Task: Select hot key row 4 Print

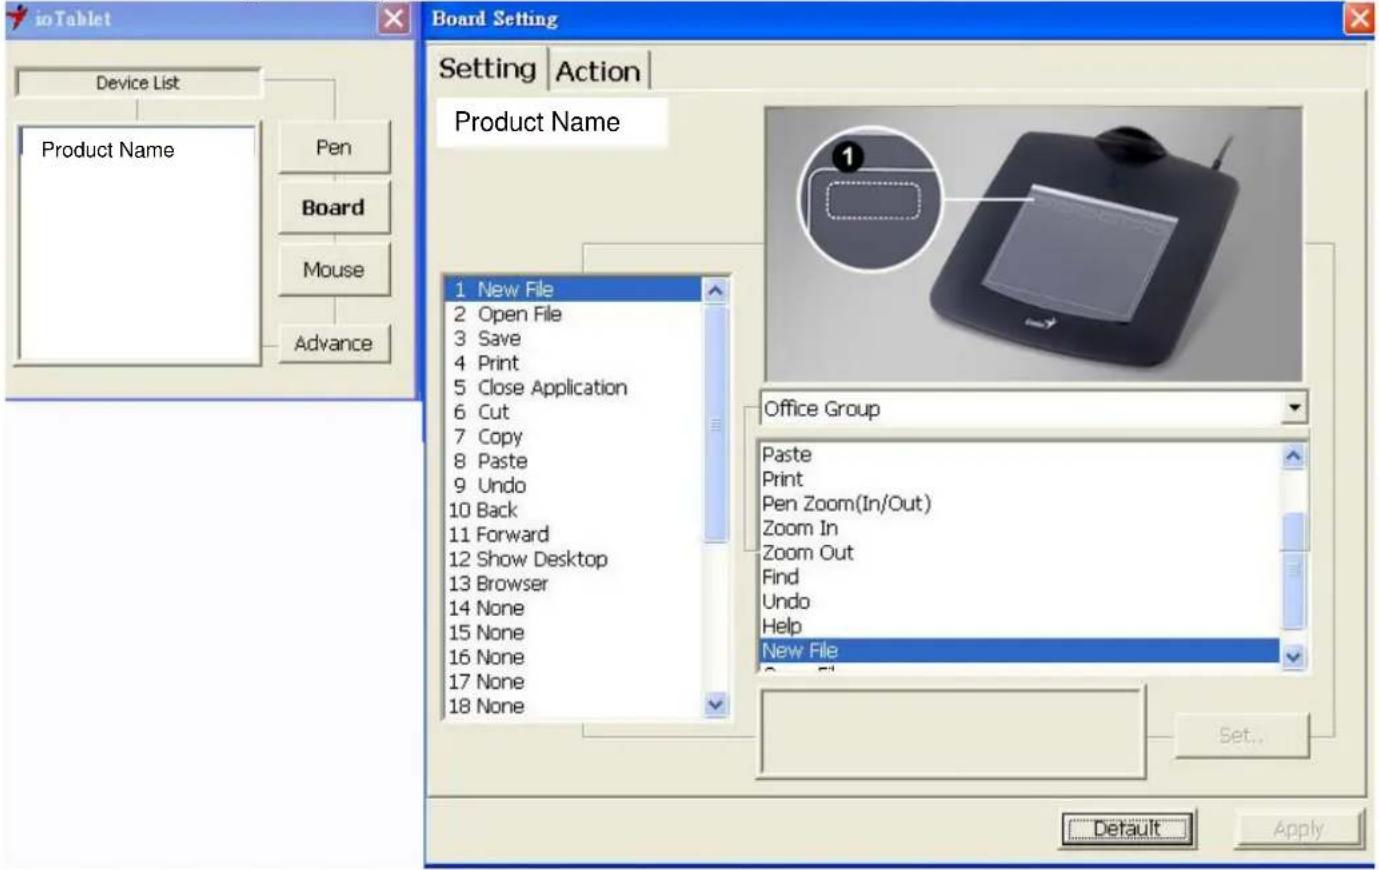Action: point(574,363)
